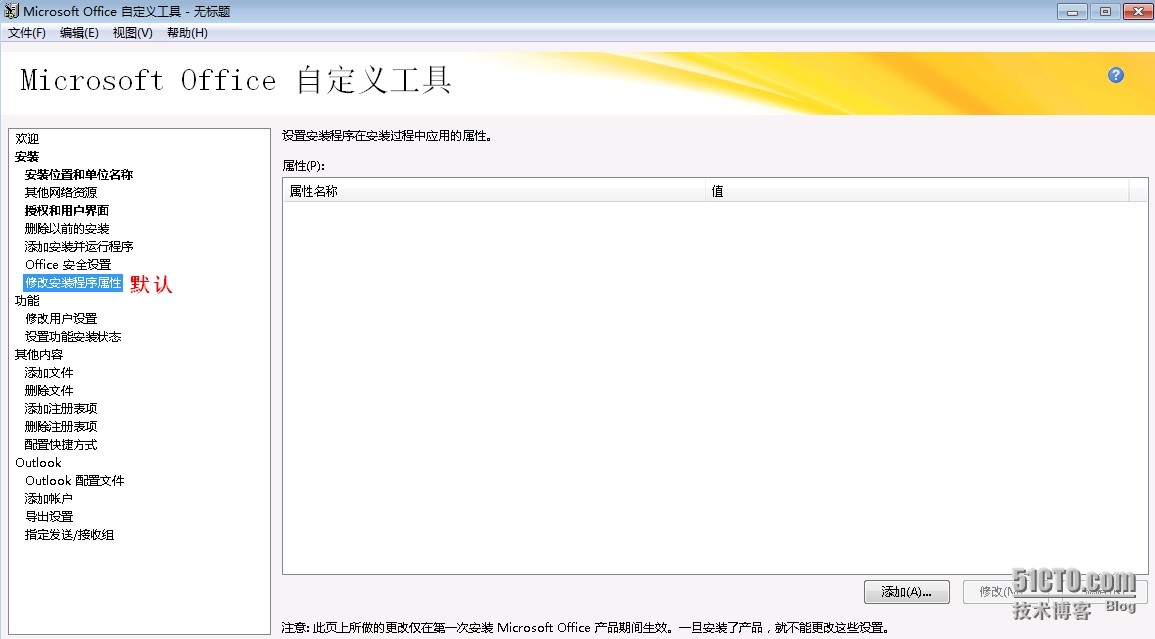Open 设置功能安装状态 page

point(73,337)
